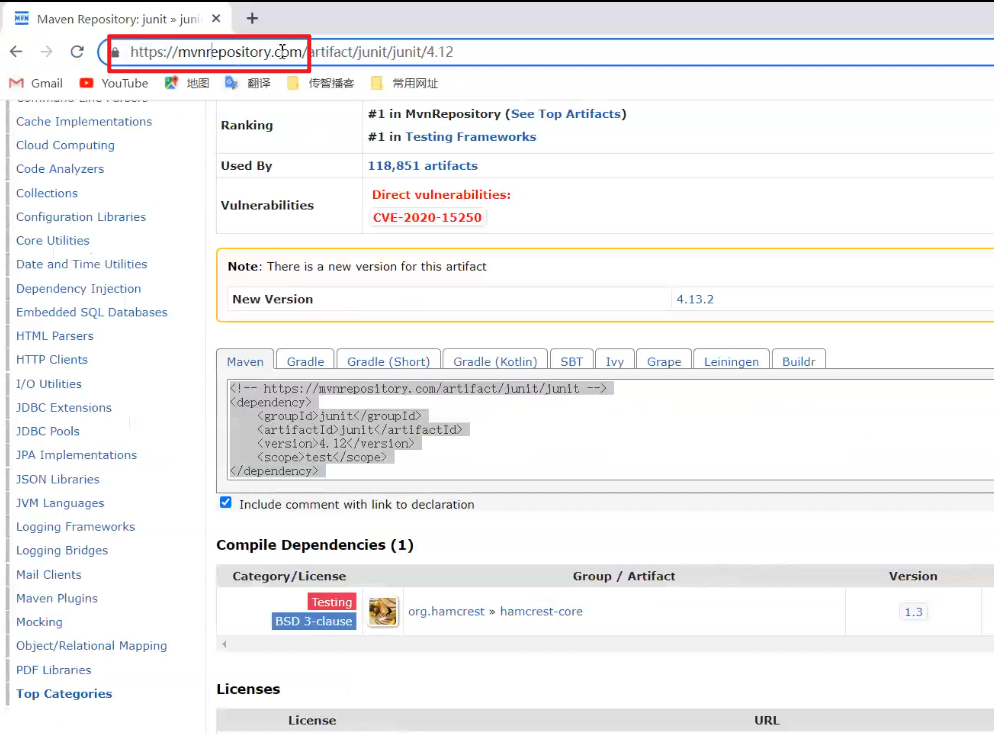
Task: Open Mocking category
Action: pyautogui.click(x=39, y=622)
